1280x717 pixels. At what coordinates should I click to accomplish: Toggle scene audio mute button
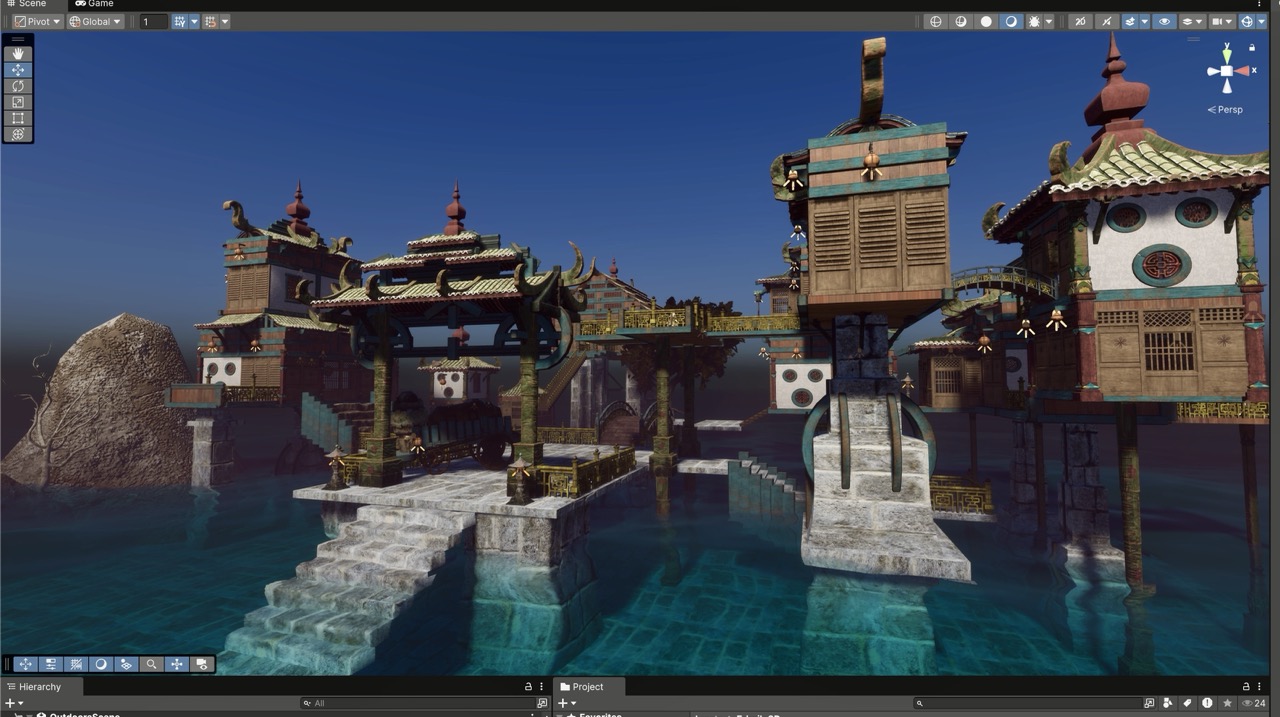point(1105,21)
